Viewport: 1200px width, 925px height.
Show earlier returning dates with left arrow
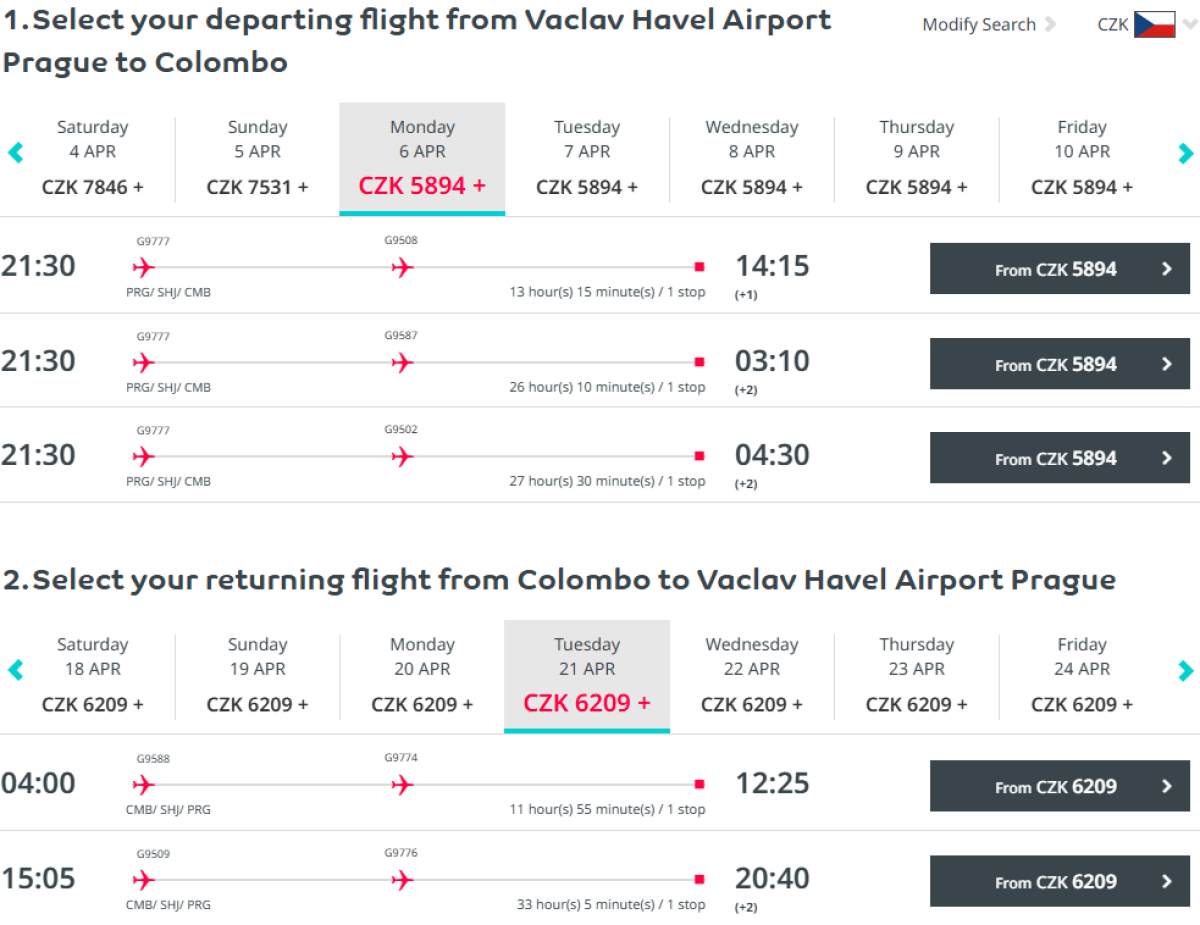[x=15, y=670]
